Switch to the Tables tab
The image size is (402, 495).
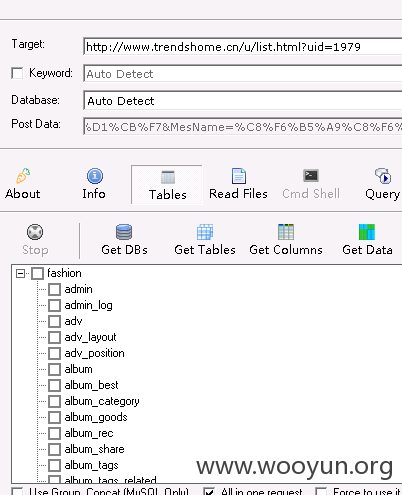(167, 185)
